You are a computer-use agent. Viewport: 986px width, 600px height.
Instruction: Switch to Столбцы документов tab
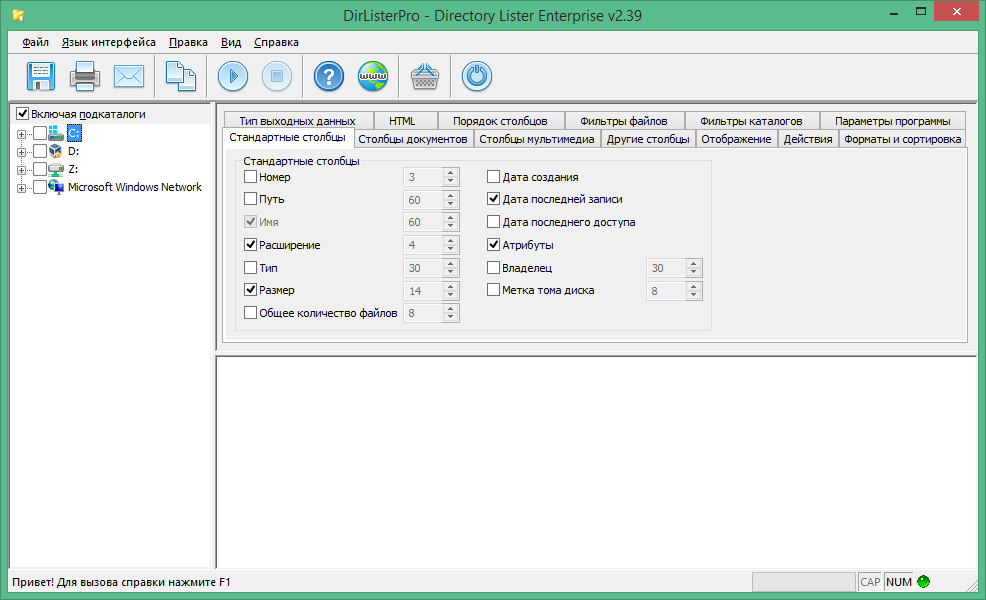[413, 139]
